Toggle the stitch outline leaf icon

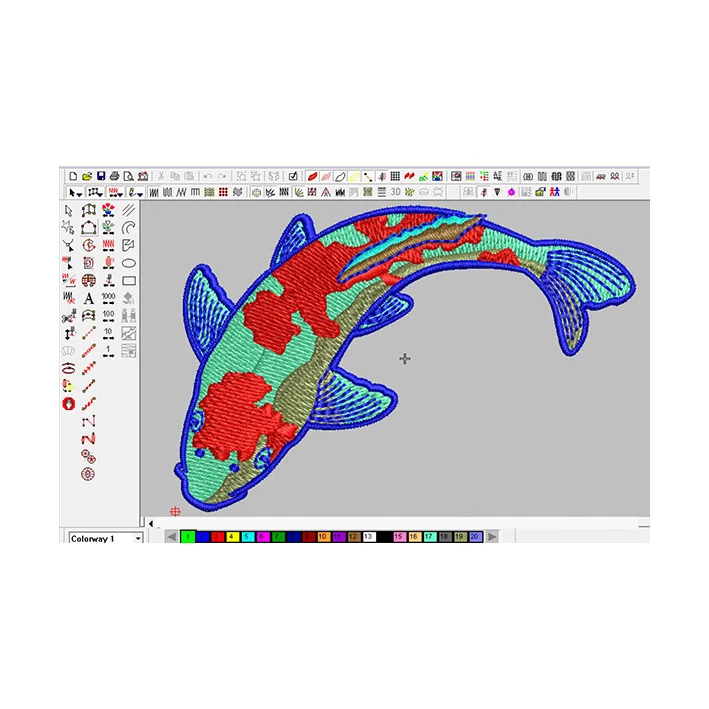pos(340,176)
